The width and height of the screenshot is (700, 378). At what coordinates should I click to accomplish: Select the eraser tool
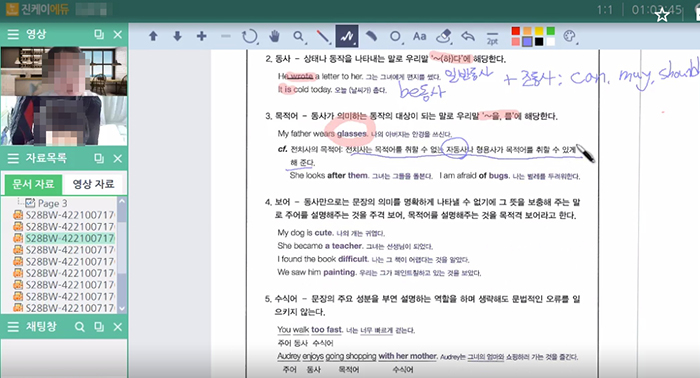point(443,37)
